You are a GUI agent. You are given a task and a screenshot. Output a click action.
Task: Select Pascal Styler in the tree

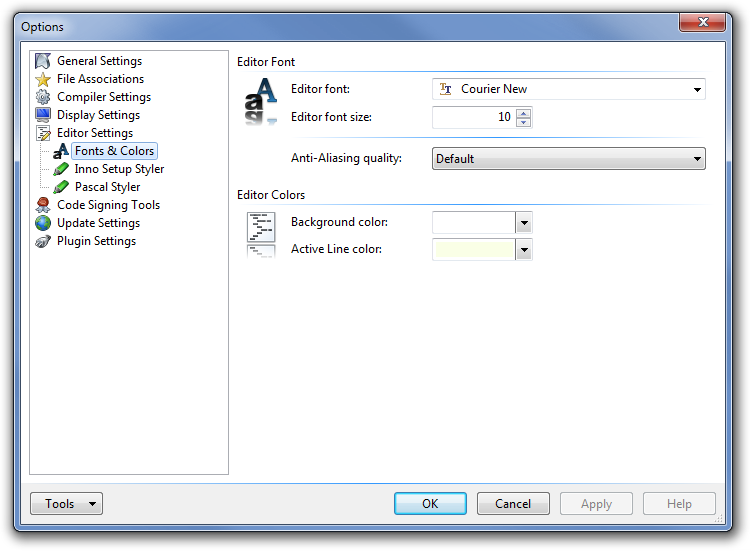[x=107, y=187]
